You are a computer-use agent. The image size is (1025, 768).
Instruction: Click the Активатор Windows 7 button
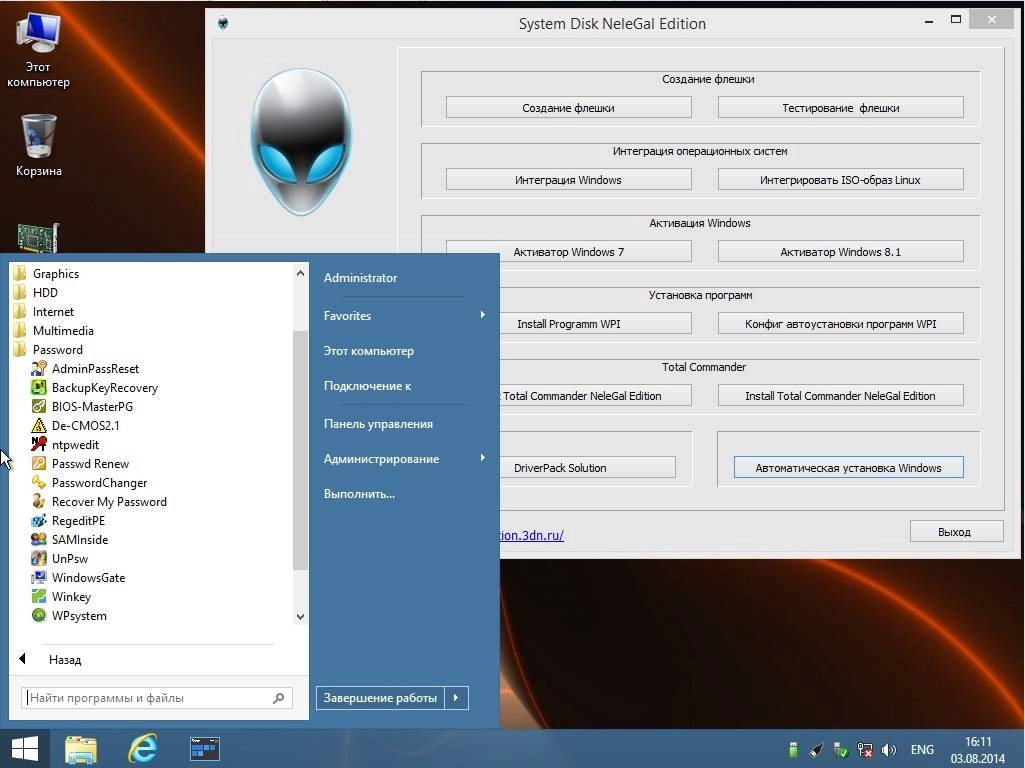click(568, 252)
